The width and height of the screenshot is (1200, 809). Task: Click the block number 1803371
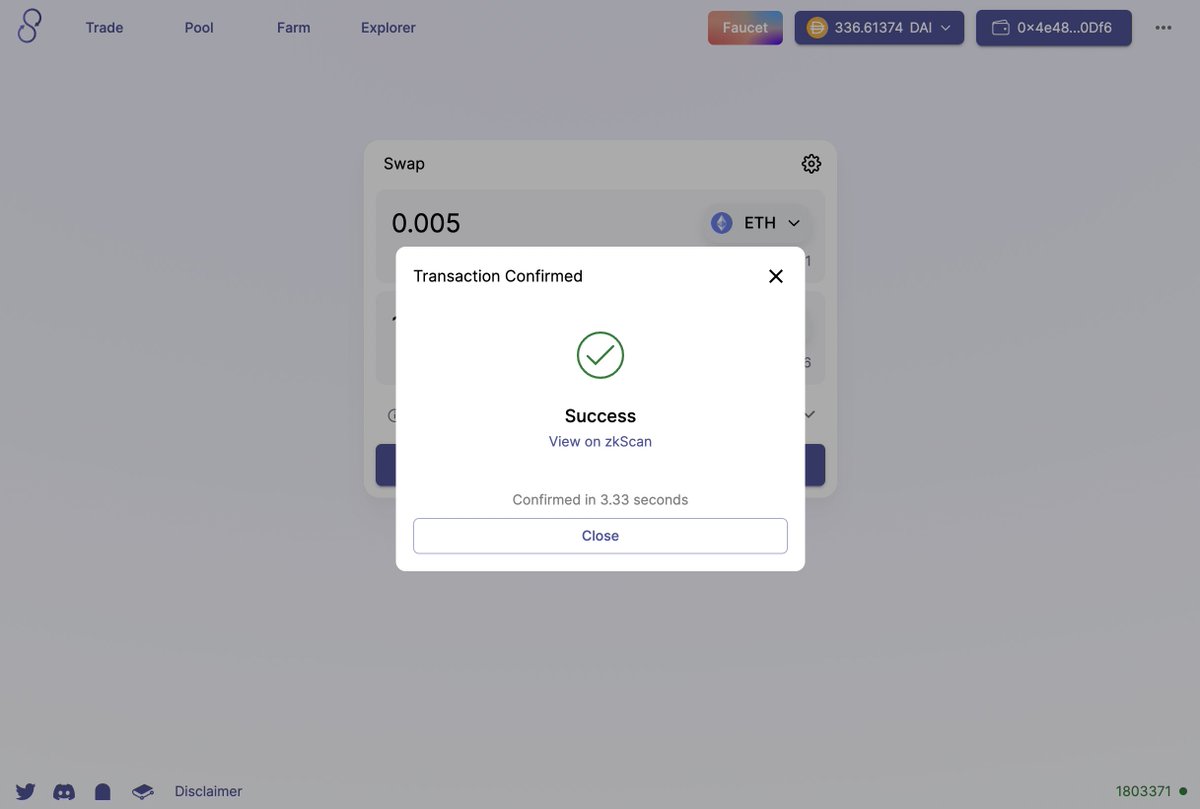[1143, 791]
